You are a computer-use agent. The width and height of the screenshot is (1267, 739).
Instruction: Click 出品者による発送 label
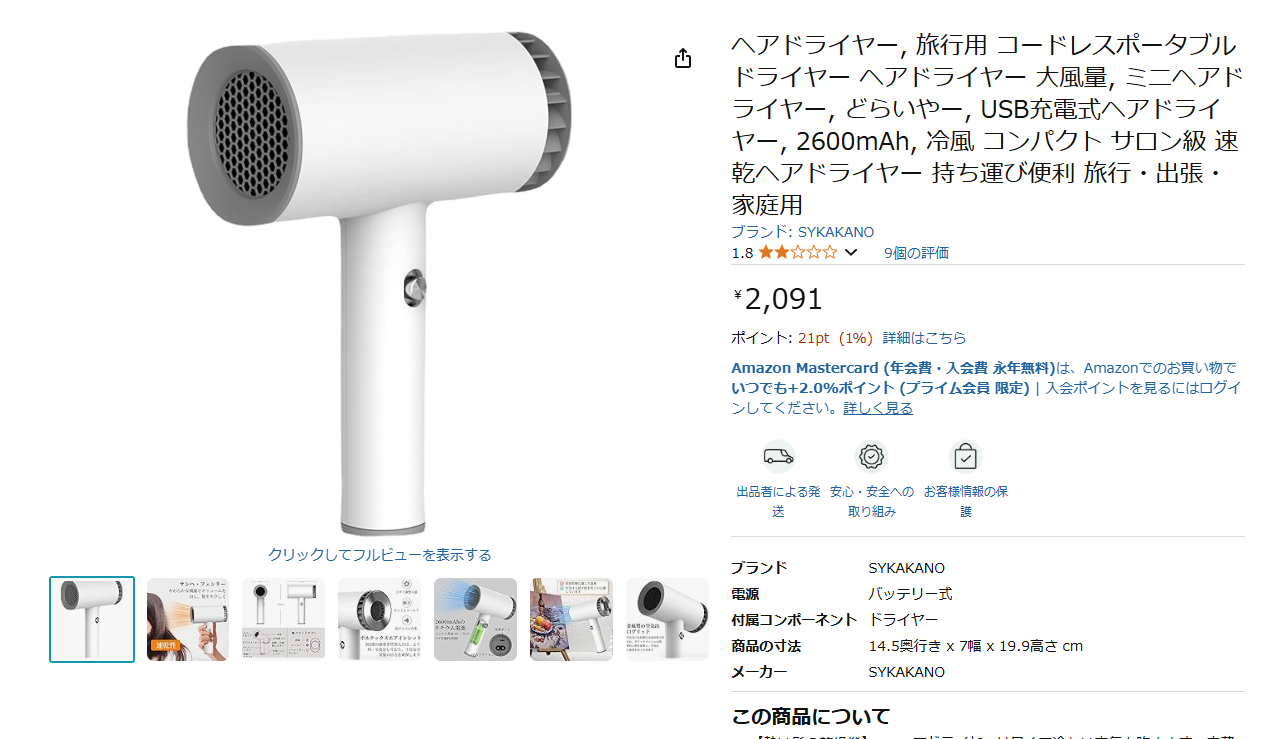pos(778,501)
